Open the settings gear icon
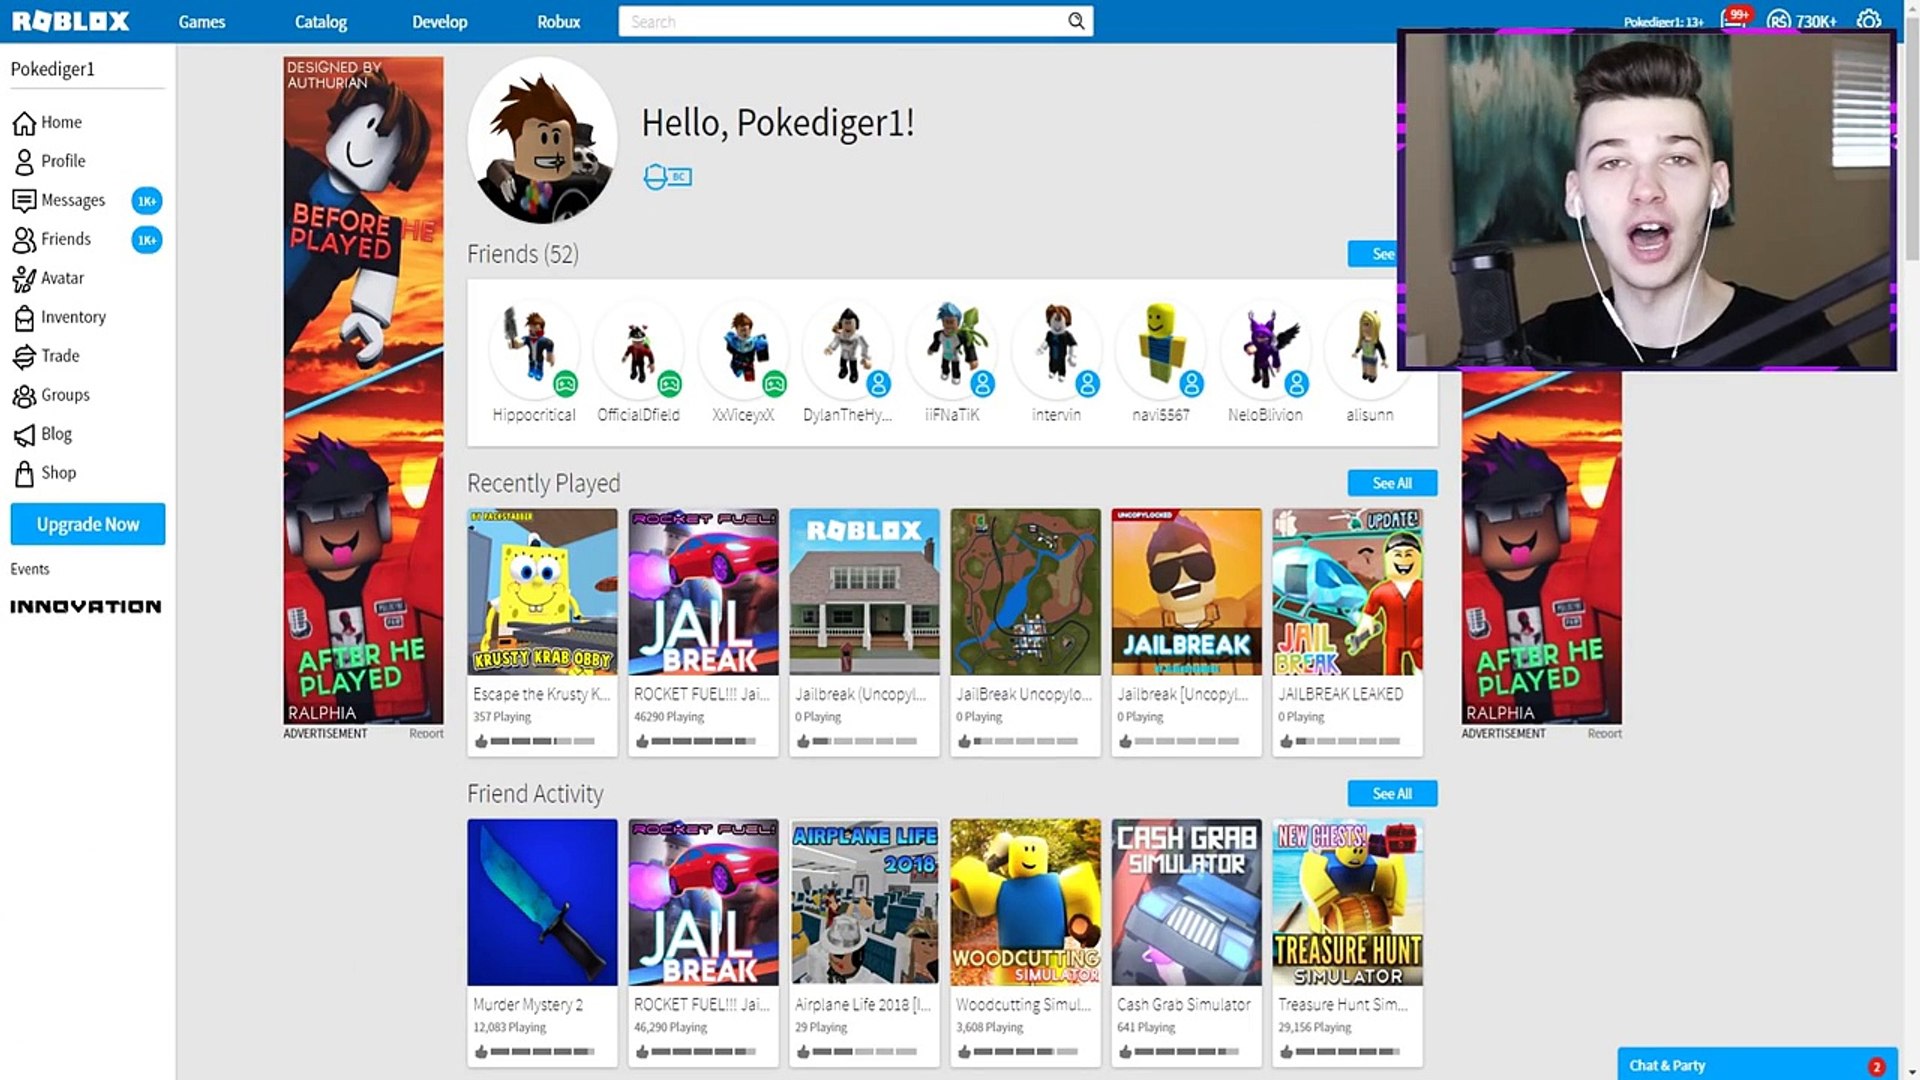Screen dimensions: 1920x1080 (x=1868, y=20)
